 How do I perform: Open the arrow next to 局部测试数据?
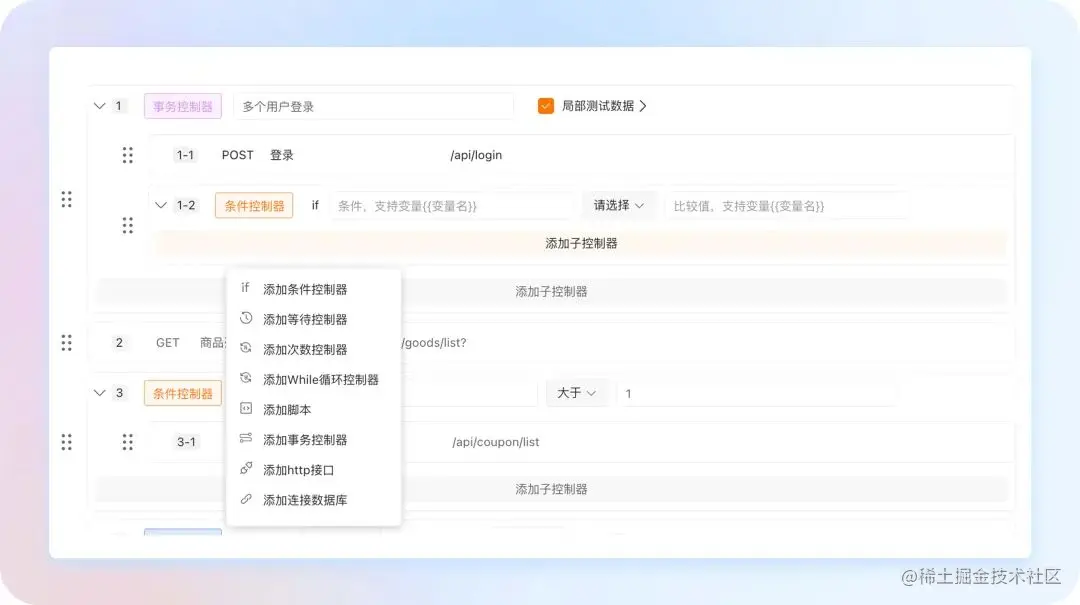(x=643, y=106)
